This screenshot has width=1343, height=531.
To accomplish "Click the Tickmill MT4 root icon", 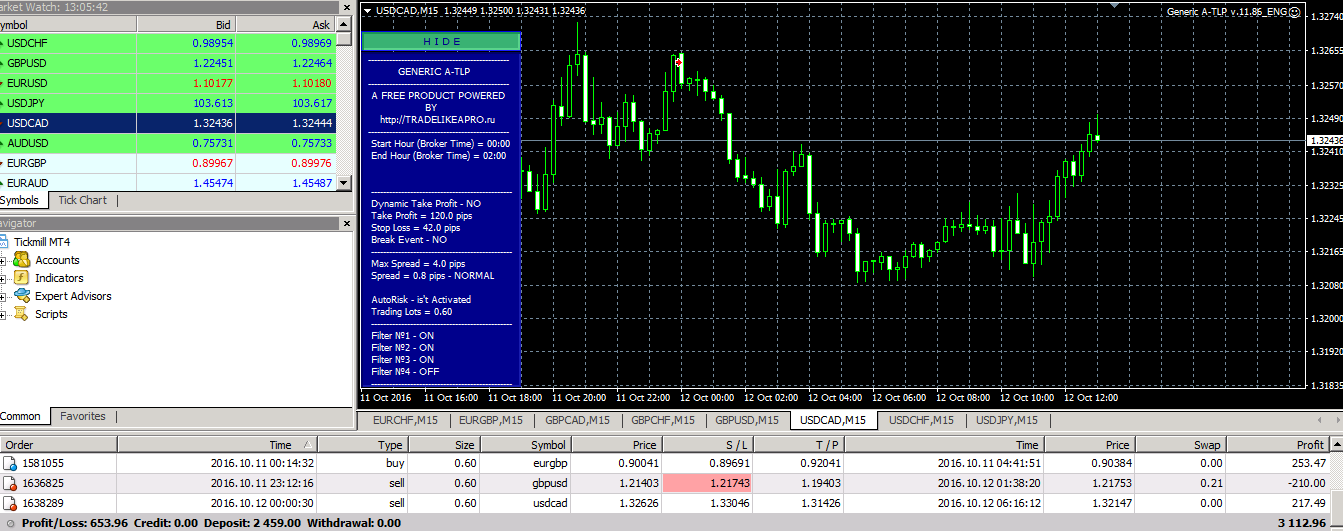I will point(4,242).
